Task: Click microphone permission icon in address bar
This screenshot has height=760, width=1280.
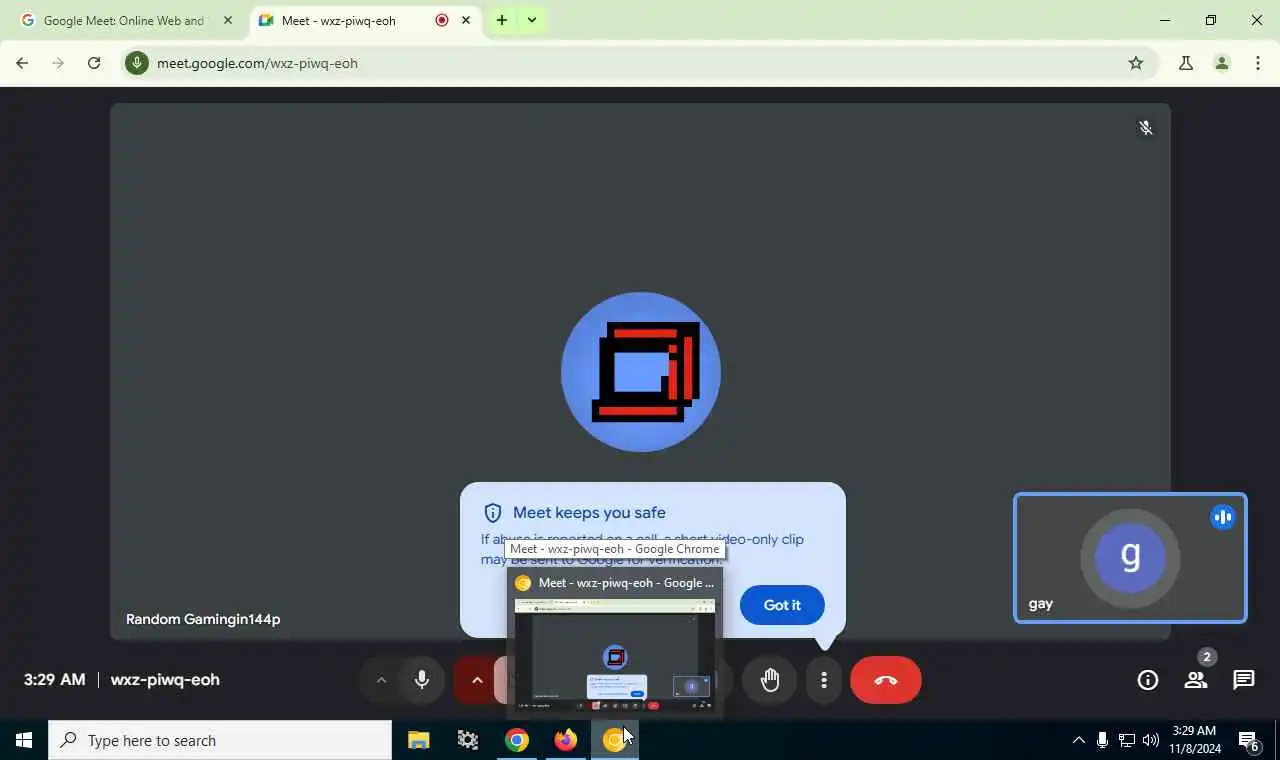Action: tap(137, 63)
